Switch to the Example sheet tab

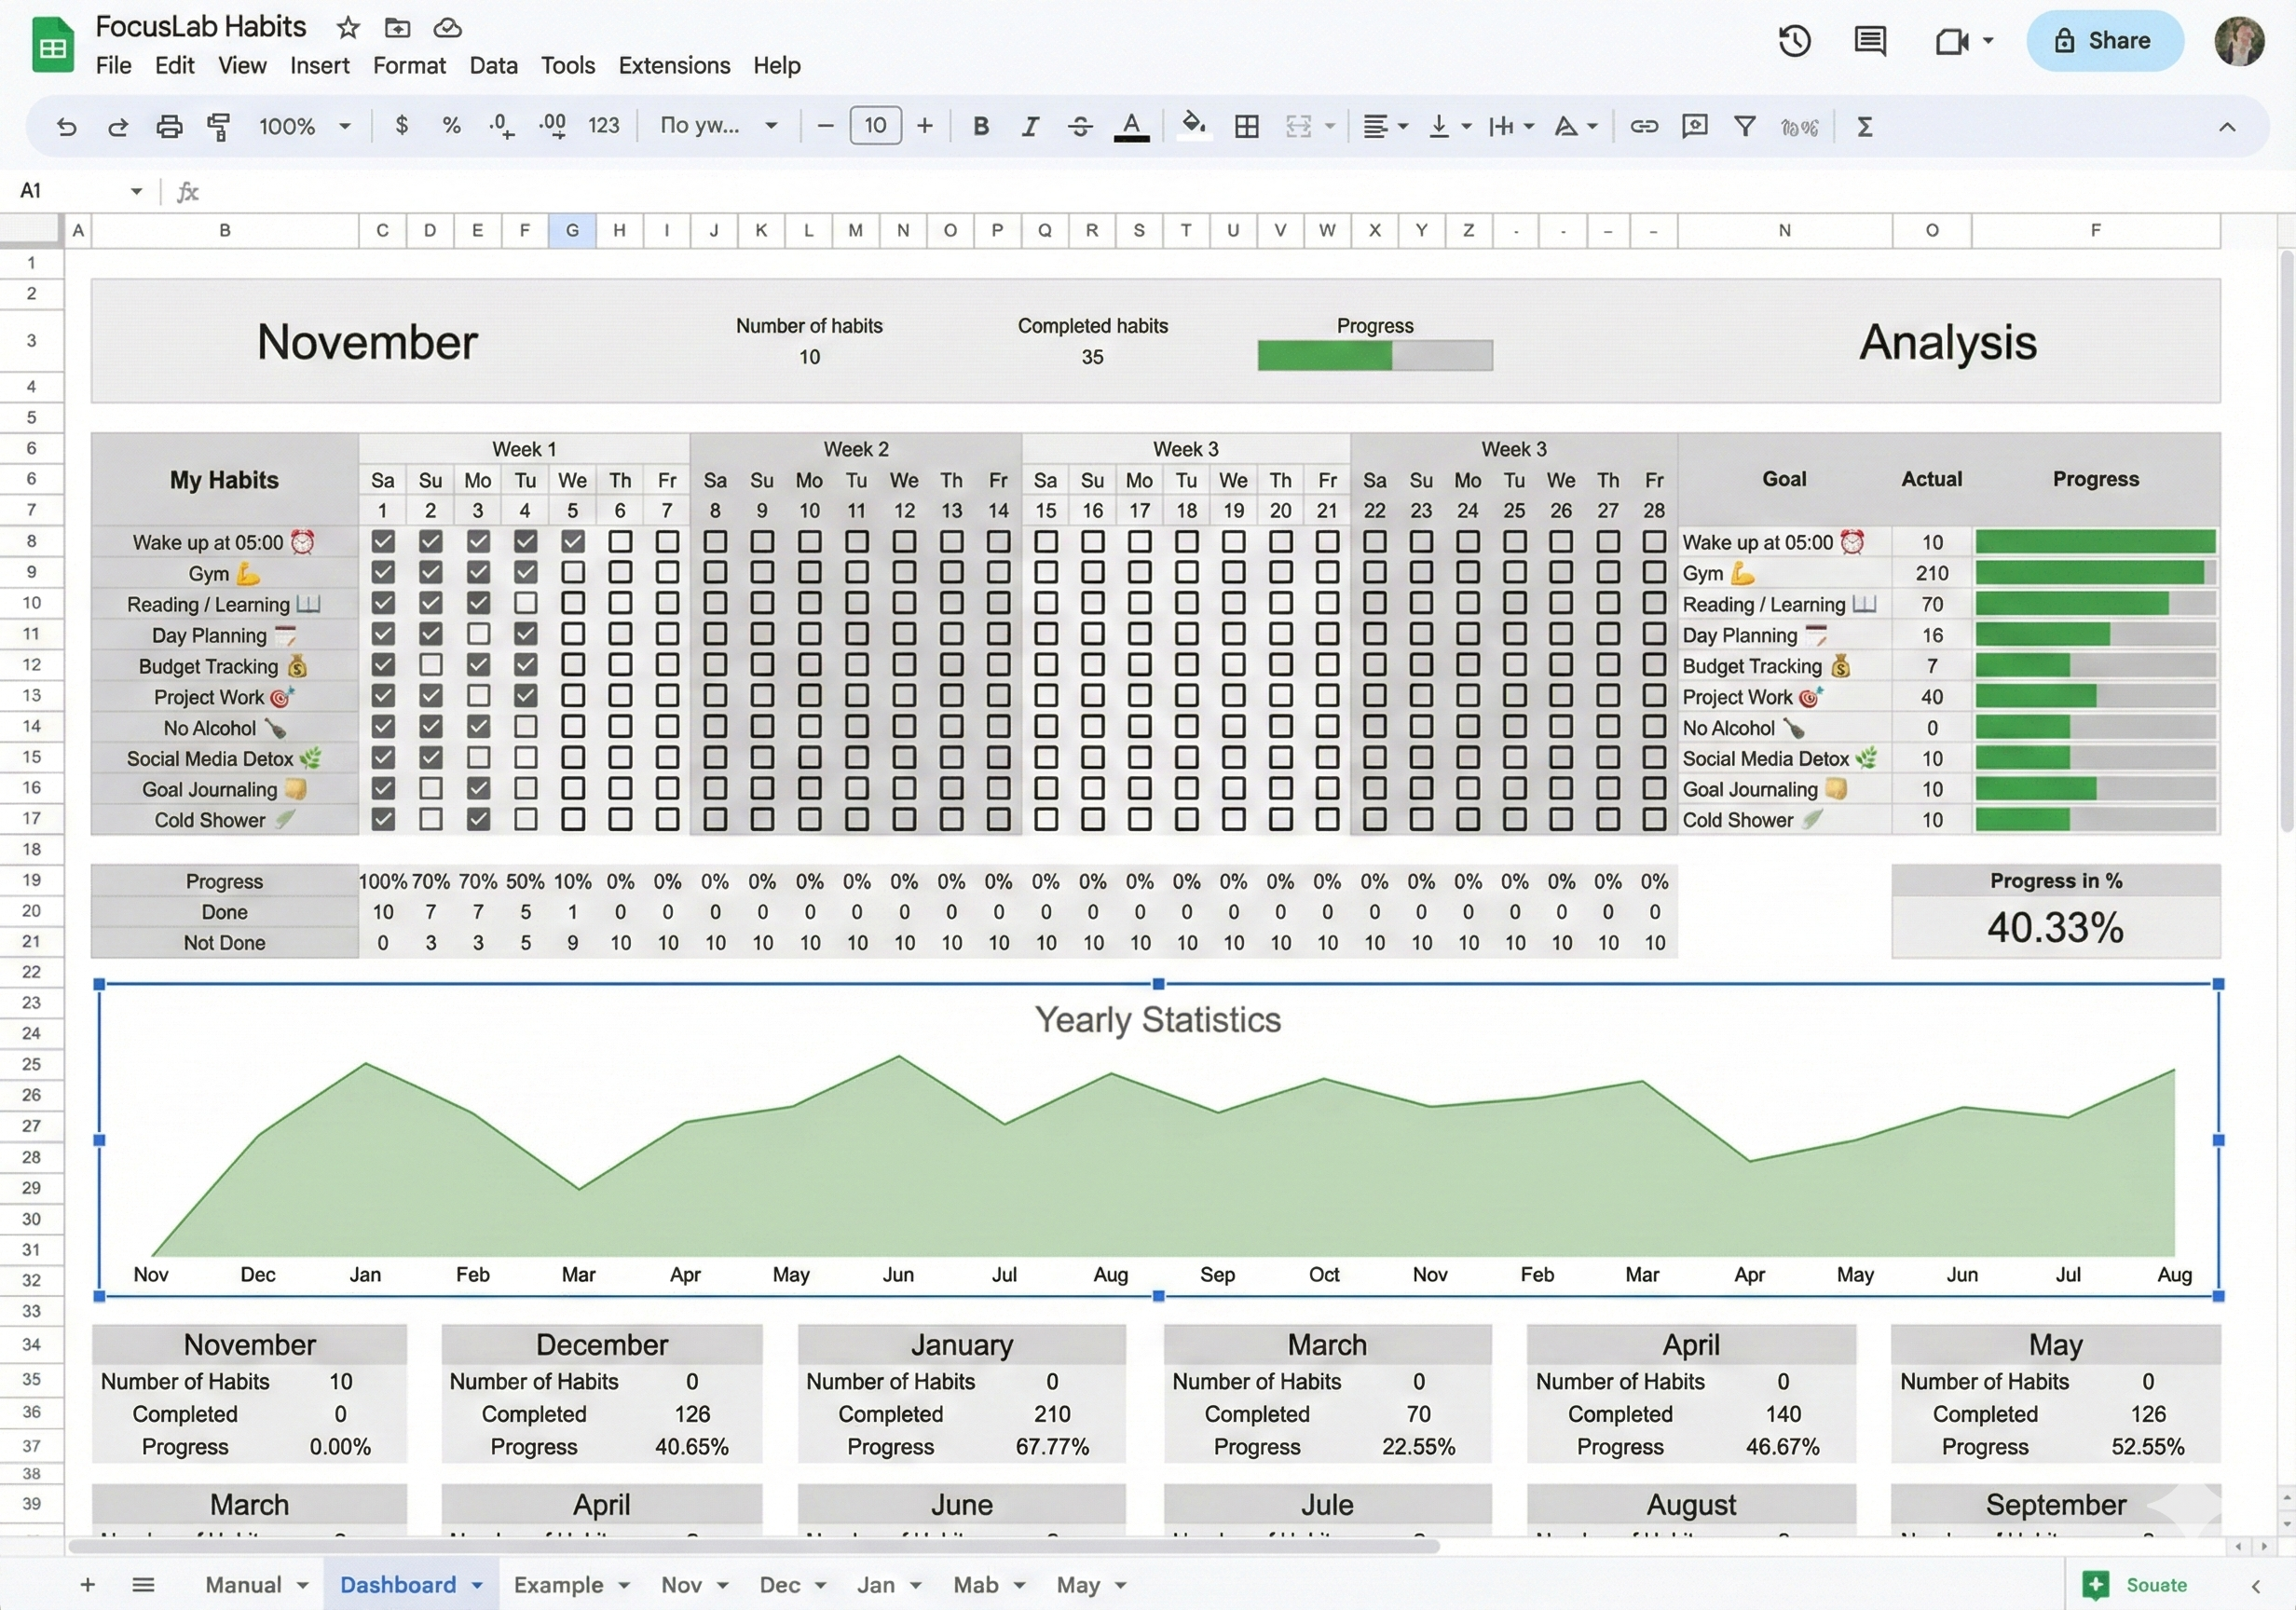pyautogui.click(x=559, y=1584)
